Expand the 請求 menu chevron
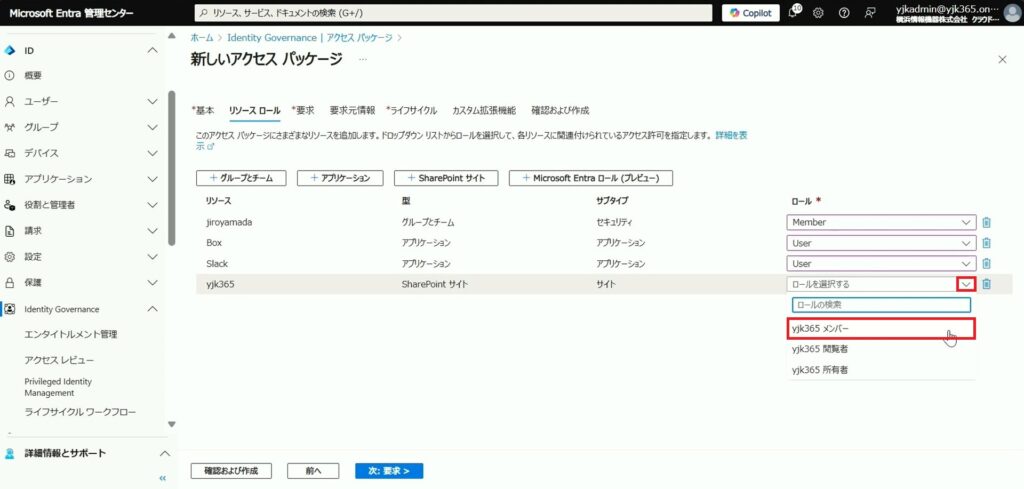Viewport: 1024px width, 489px height. pos(152,231)
